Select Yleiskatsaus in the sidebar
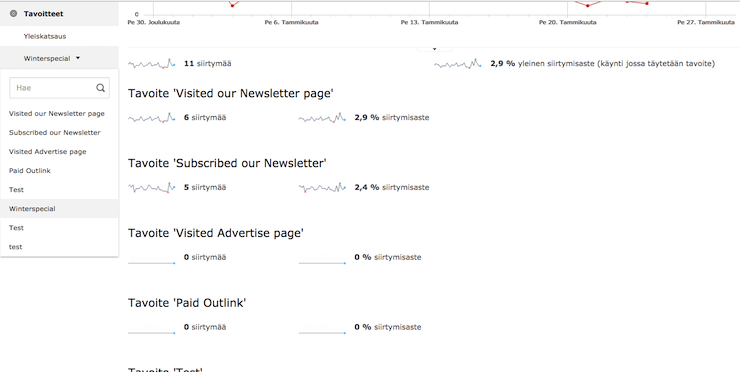 [x=45, y=36]
